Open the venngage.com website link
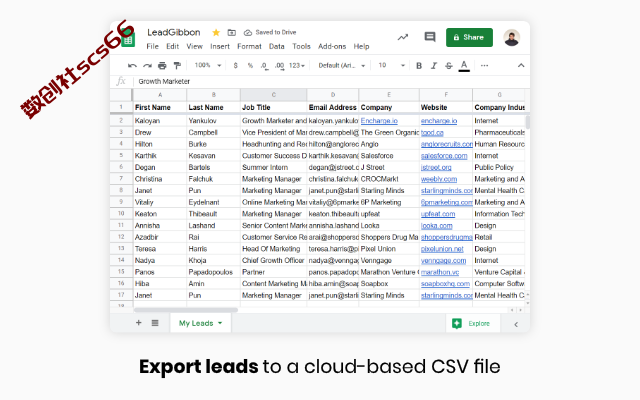The image size is (640, 400). 443,260
